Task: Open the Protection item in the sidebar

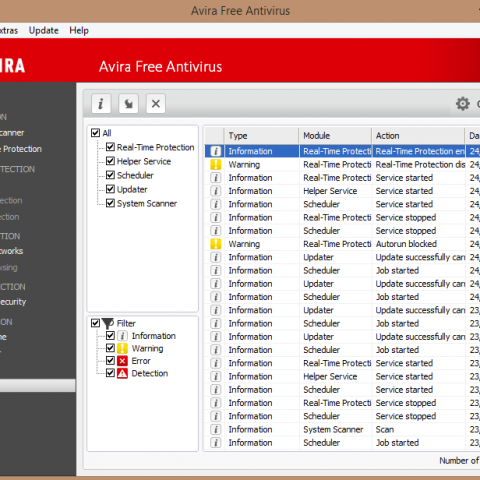Action: point(21,149)
